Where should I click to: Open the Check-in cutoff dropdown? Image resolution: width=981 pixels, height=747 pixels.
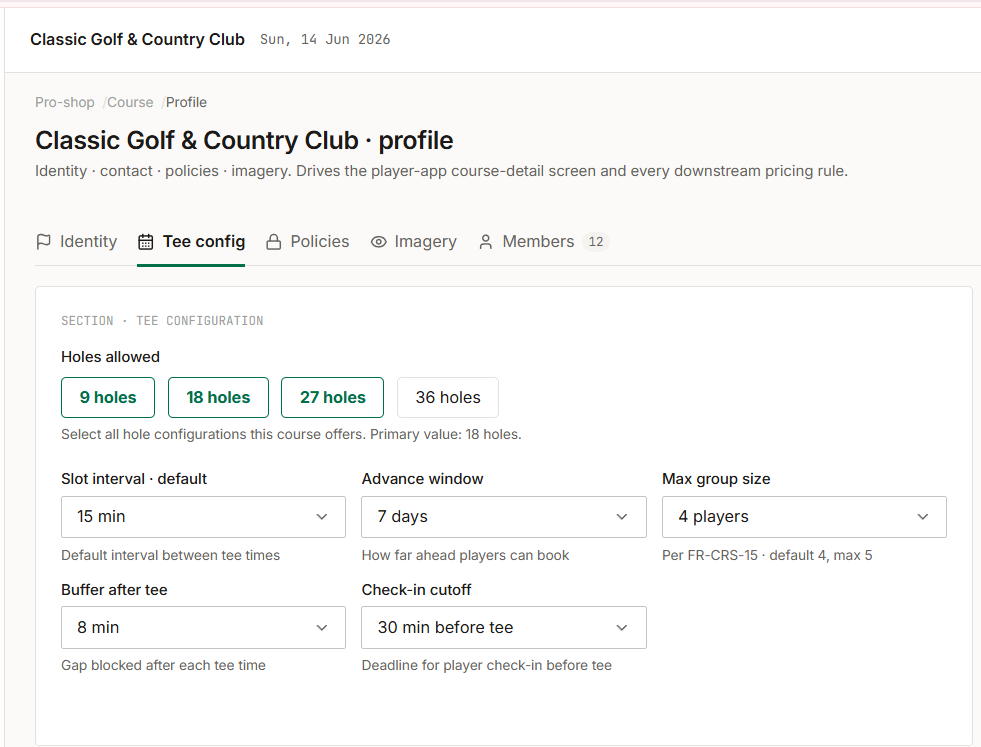pos(504,628)
